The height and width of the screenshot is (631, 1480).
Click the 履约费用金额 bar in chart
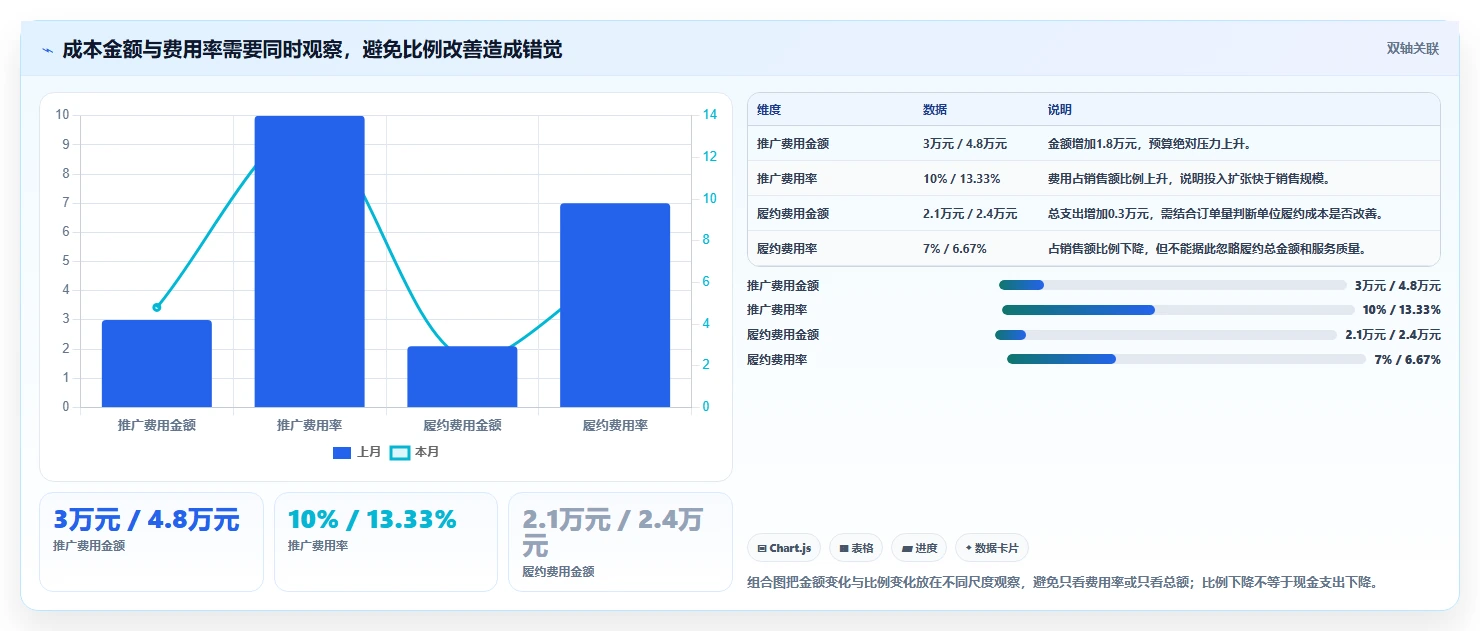462,377
